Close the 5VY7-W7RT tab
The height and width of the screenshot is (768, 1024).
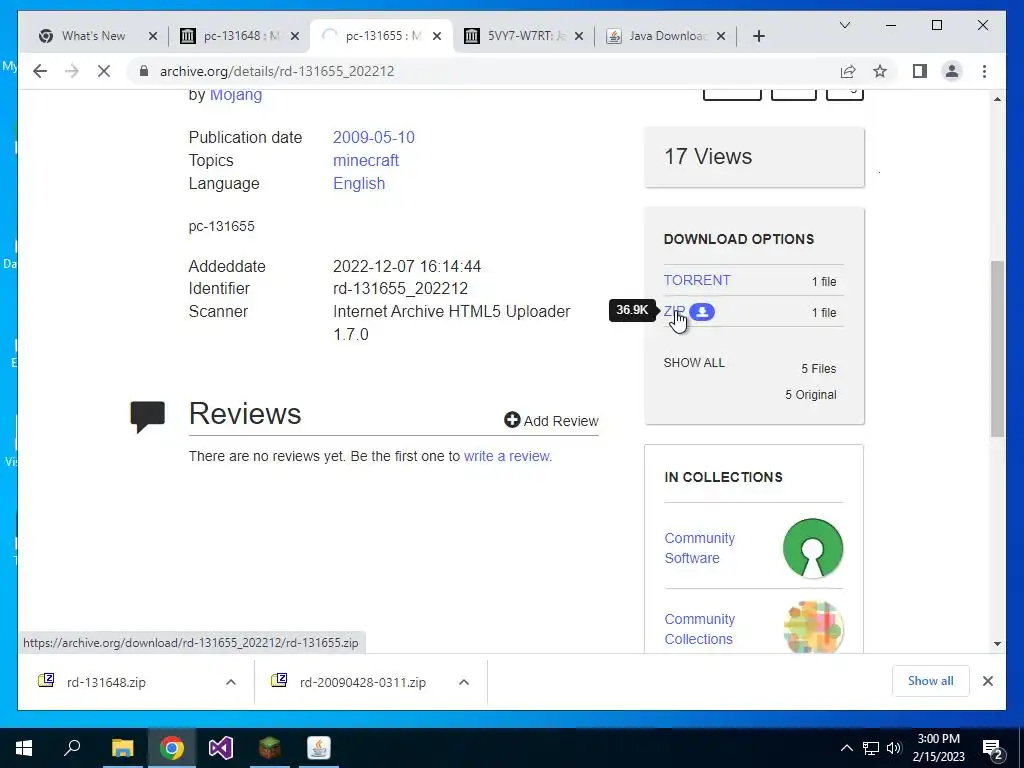pyautogui.click(x=579, y=36)
